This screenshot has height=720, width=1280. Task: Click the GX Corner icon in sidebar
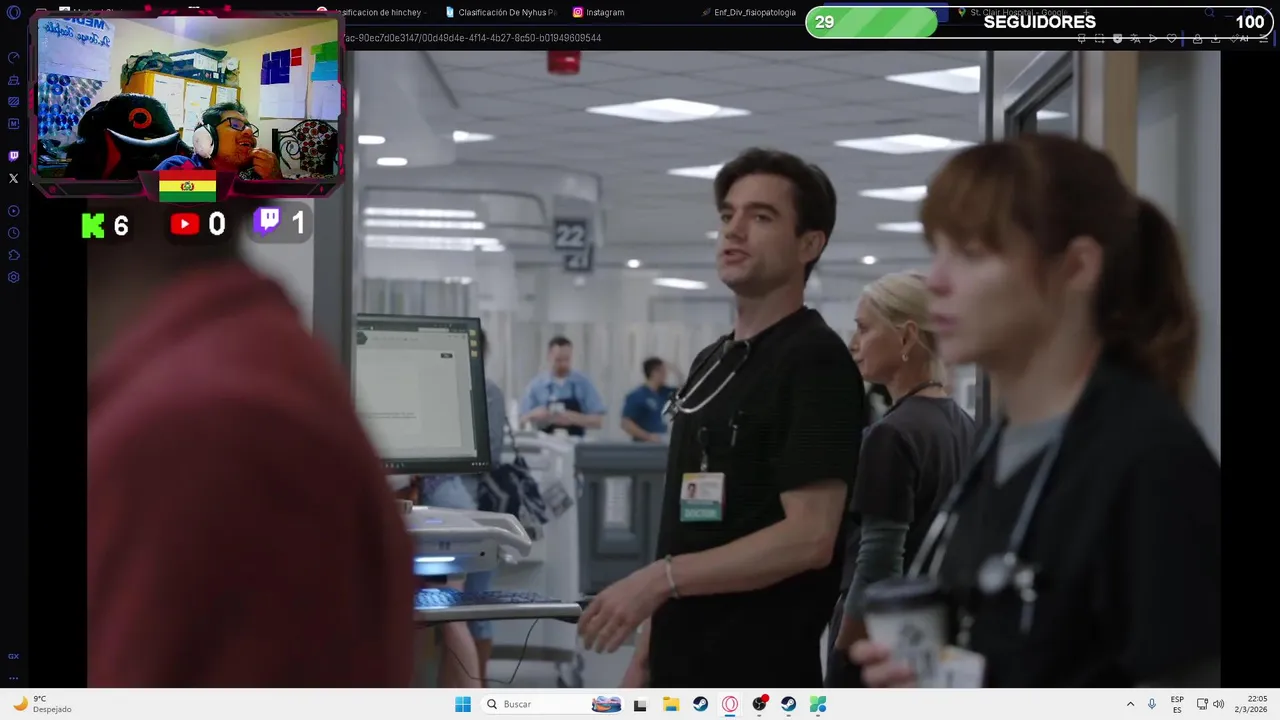pos(14,656)
